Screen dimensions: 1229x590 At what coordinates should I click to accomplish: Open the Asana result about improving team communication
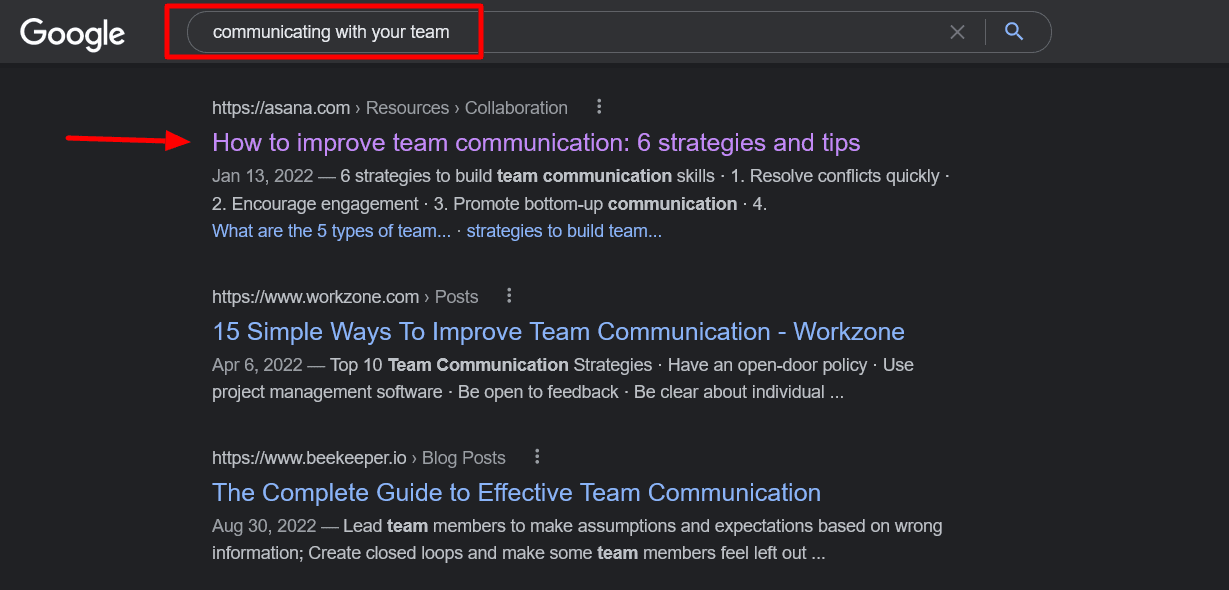pos(535,142)
